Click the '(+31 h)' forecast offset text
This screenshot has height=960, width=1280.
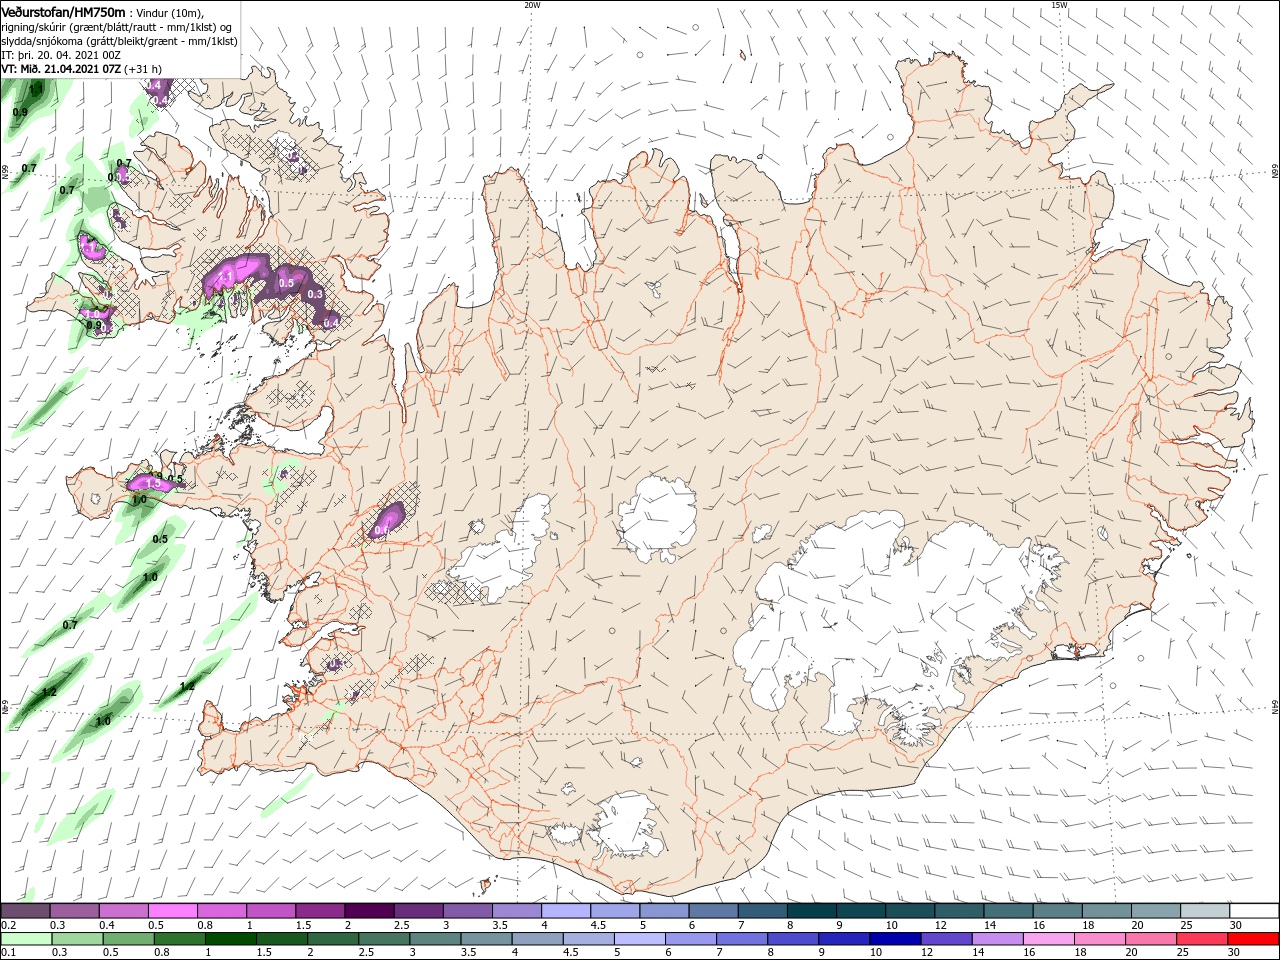[x=144, y=69]
